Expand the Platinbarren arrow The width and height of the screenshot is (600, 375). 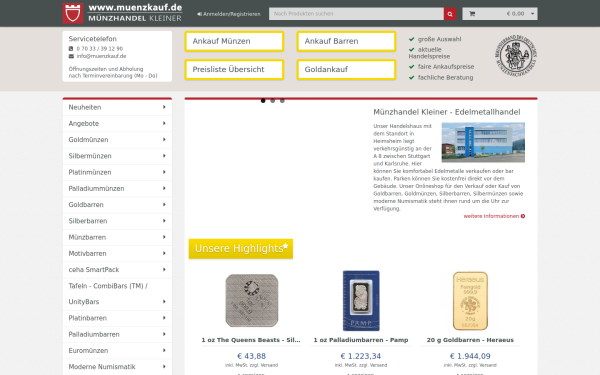coord(164,318)
